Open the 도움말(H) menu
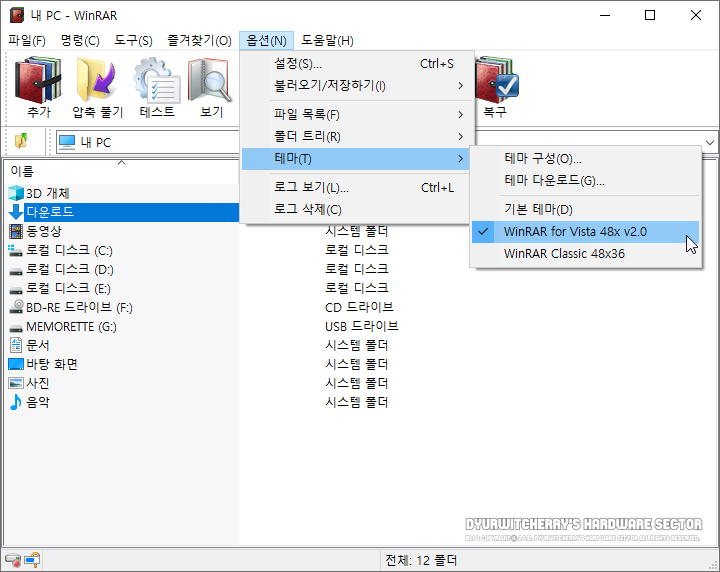Viewport: 720px width, 572px height. click(327, 40)
